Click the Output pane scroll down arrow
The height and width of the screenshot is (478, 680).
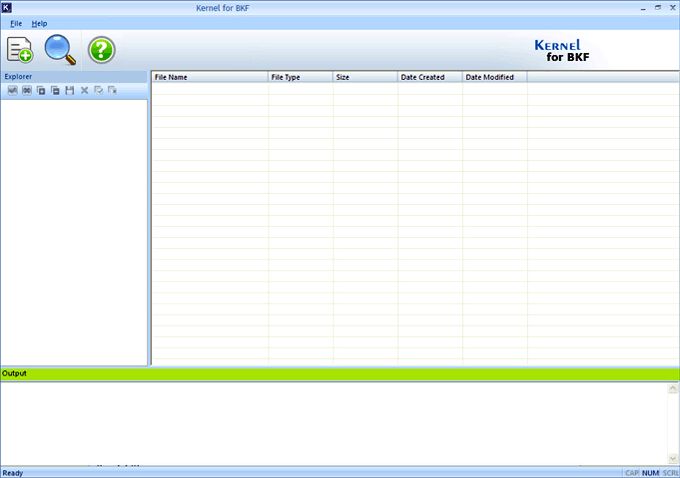[673, 458]
